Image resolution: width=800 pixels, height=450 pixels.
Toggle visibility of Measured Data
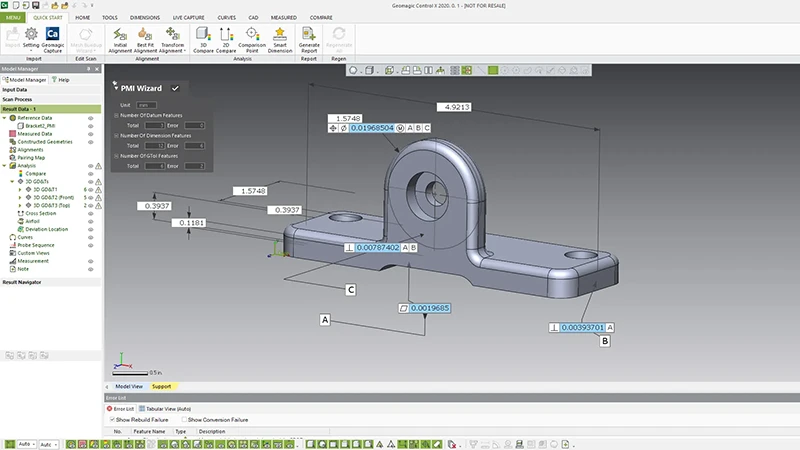[x=90, y=133]
